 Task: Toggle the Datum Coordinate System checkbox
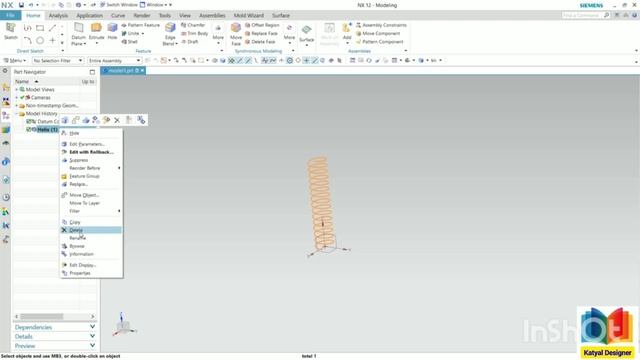(29, 122)
